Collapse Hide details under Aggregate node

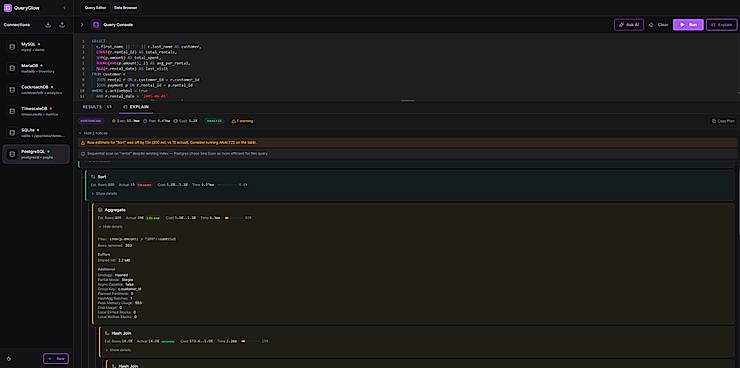(110, 226)
